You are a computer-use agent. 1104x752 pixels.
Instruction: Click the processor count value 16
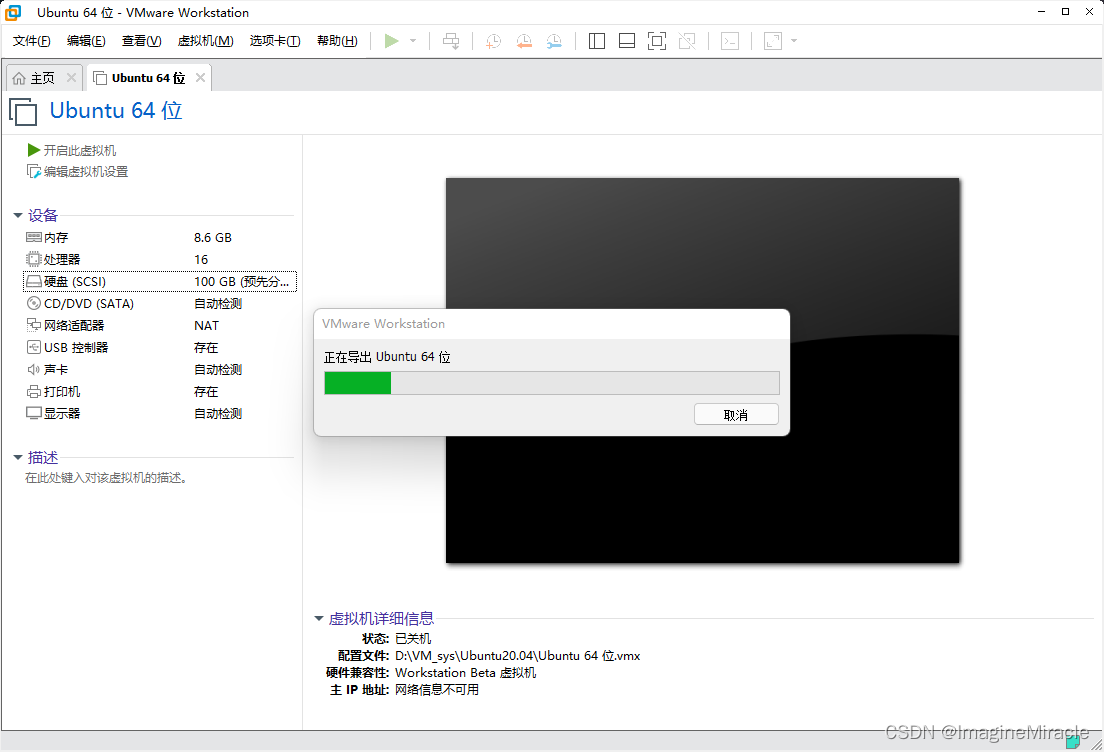(201, 259)
